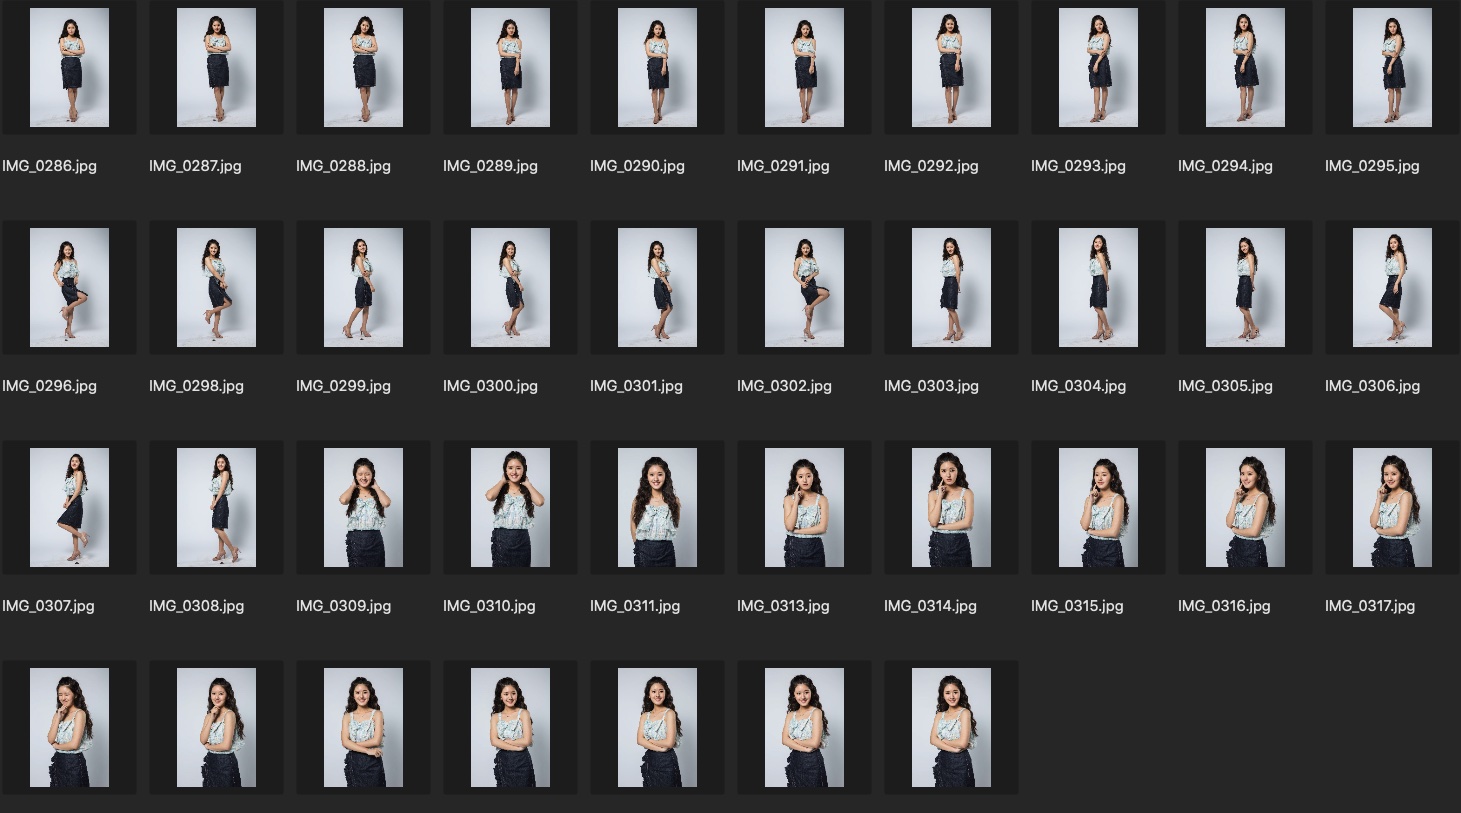Image resolution: width=1461 pixels, height=813 pixels.
Task: Select the IMG_0317.jpg thumbnail
Action: coord(1392,508)
